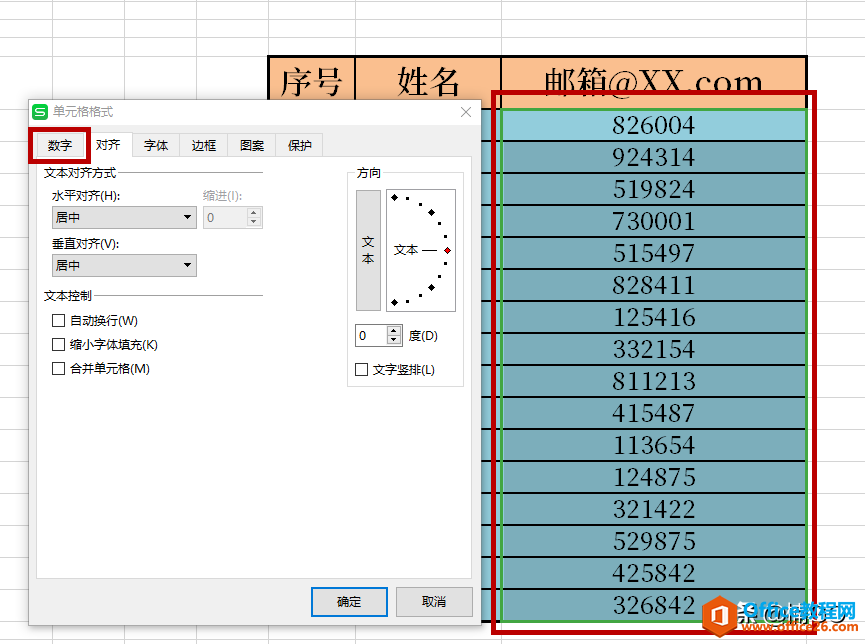Click the 确定 button
This screenshot has height=644, width=865.
[349, 602]
